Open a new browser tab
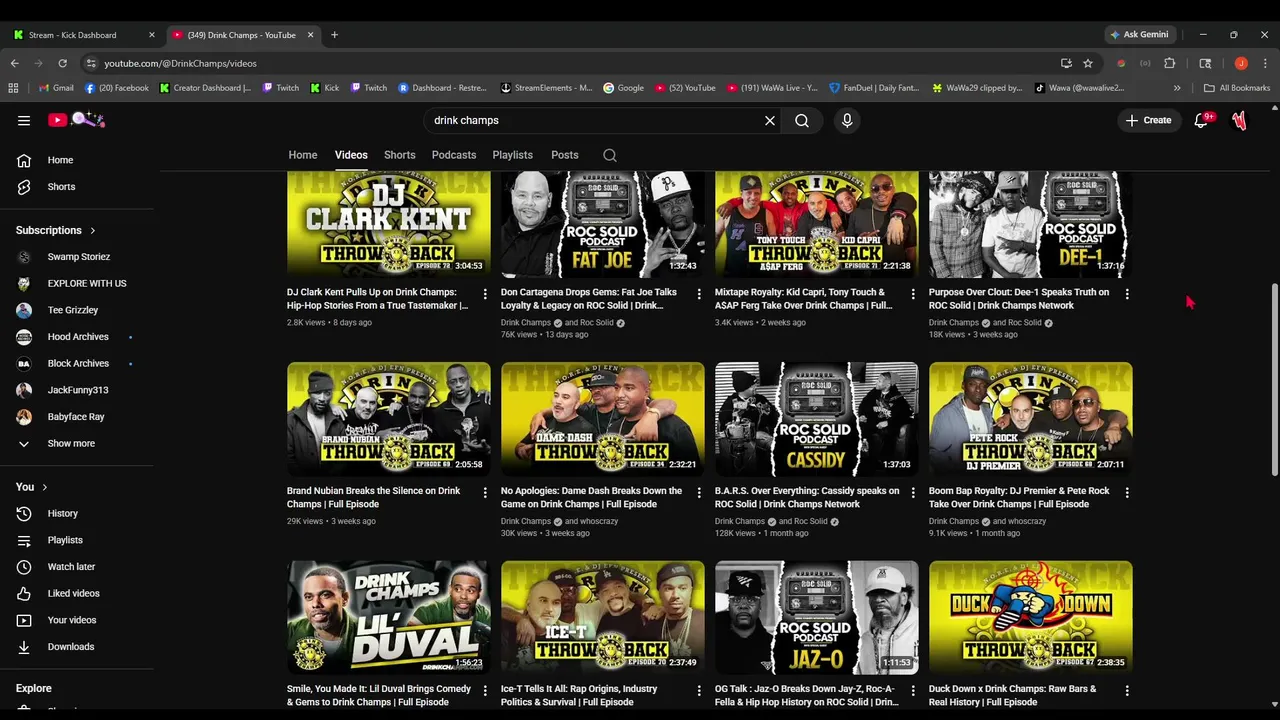 click(x=334, y=34)
